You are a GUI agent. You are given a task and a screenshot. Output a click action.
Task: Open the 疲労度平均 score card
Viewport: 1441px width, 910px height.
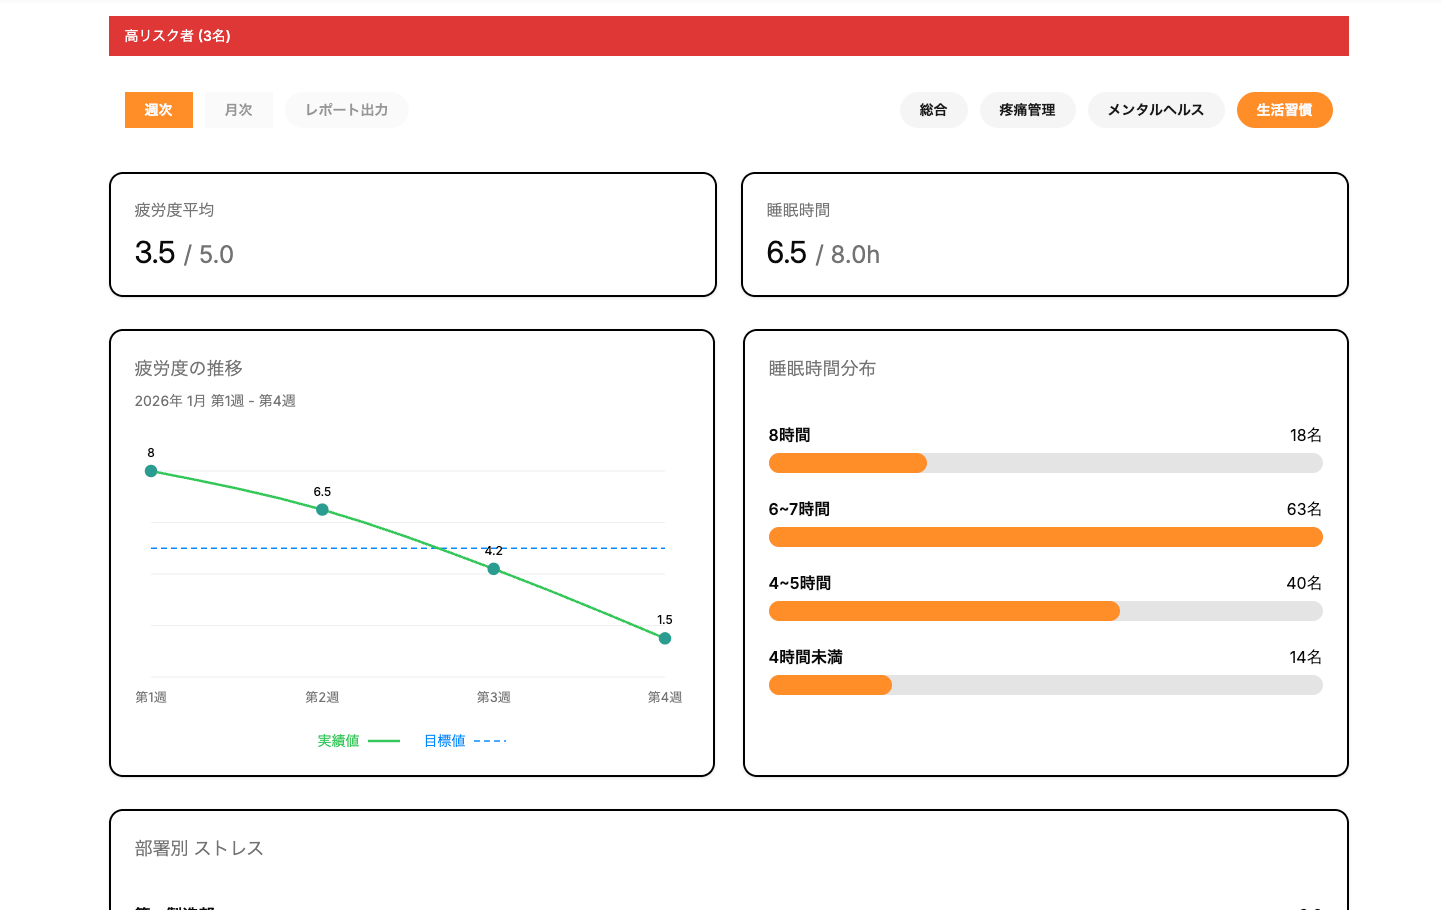point(412,234)
